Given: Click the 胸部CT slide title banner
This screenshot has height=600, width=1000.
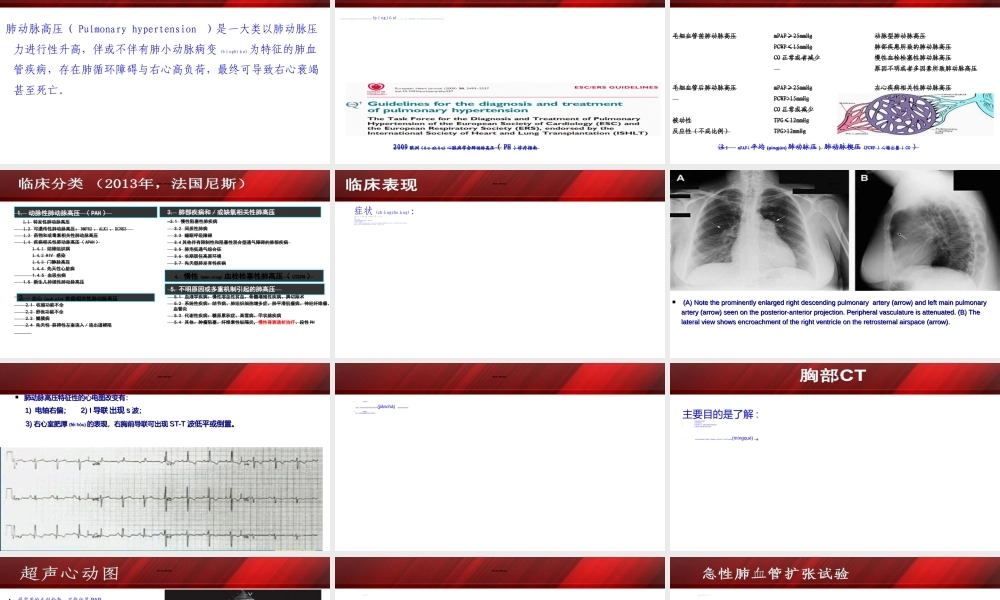Looking at the screenshot, I should click(x=833, y=375).
